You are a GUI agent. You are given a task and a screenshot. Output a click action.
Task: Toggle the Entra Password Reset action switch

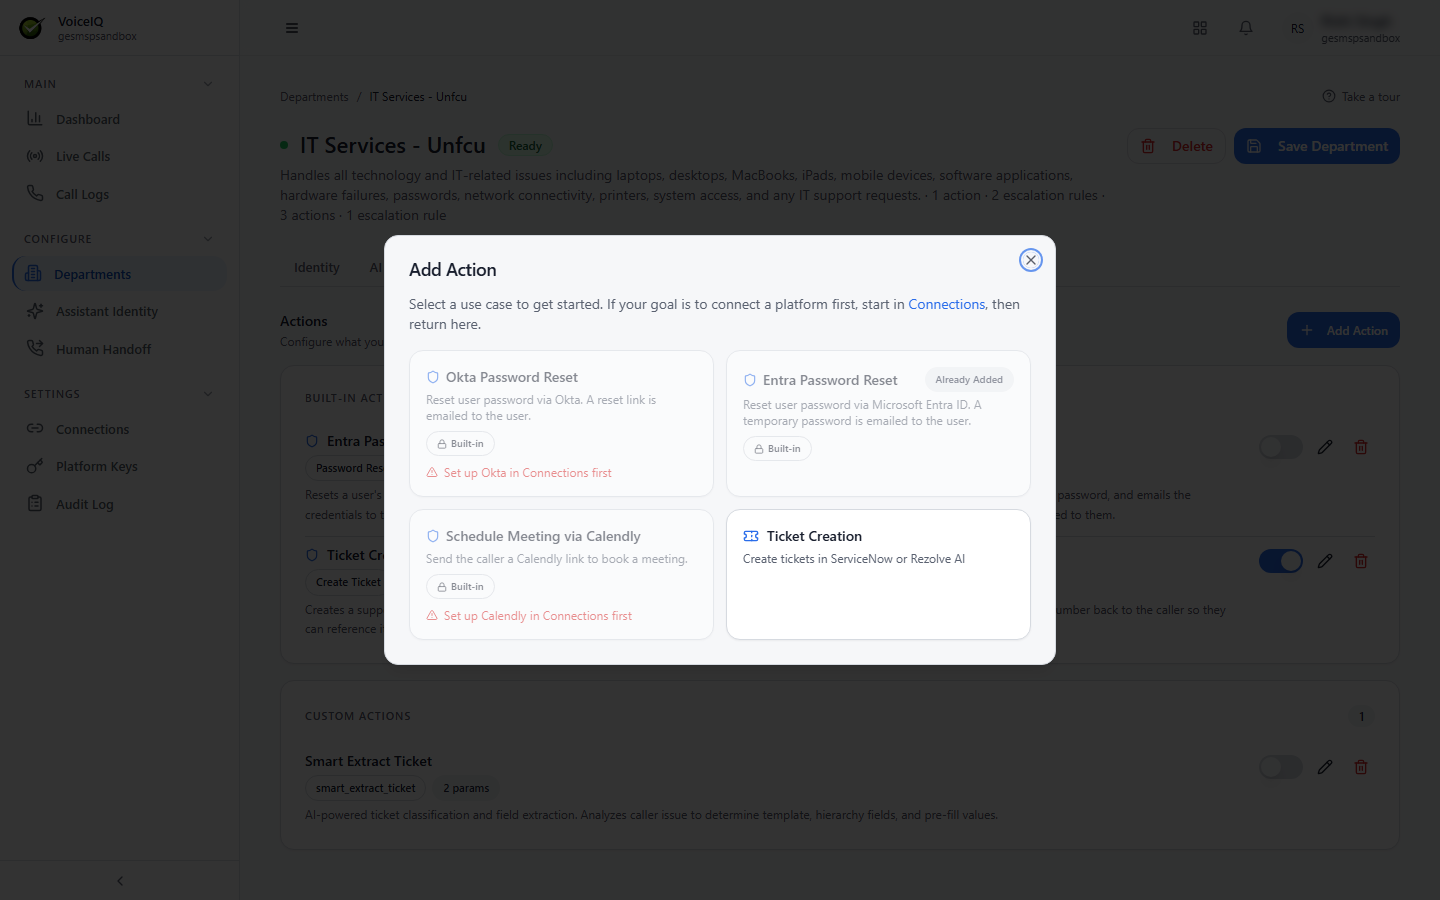click(1280, 447)
